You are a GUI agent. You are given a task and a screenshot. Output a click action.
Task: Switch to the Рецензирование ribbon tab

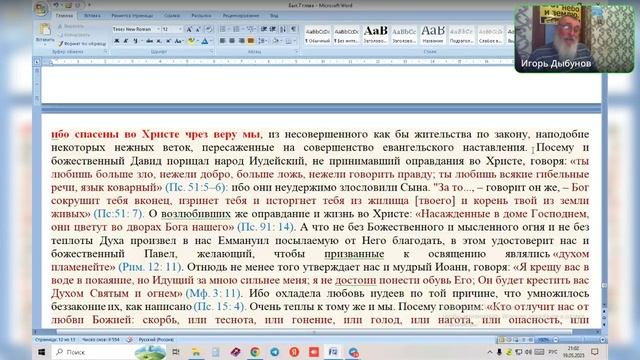coord(240,16)
